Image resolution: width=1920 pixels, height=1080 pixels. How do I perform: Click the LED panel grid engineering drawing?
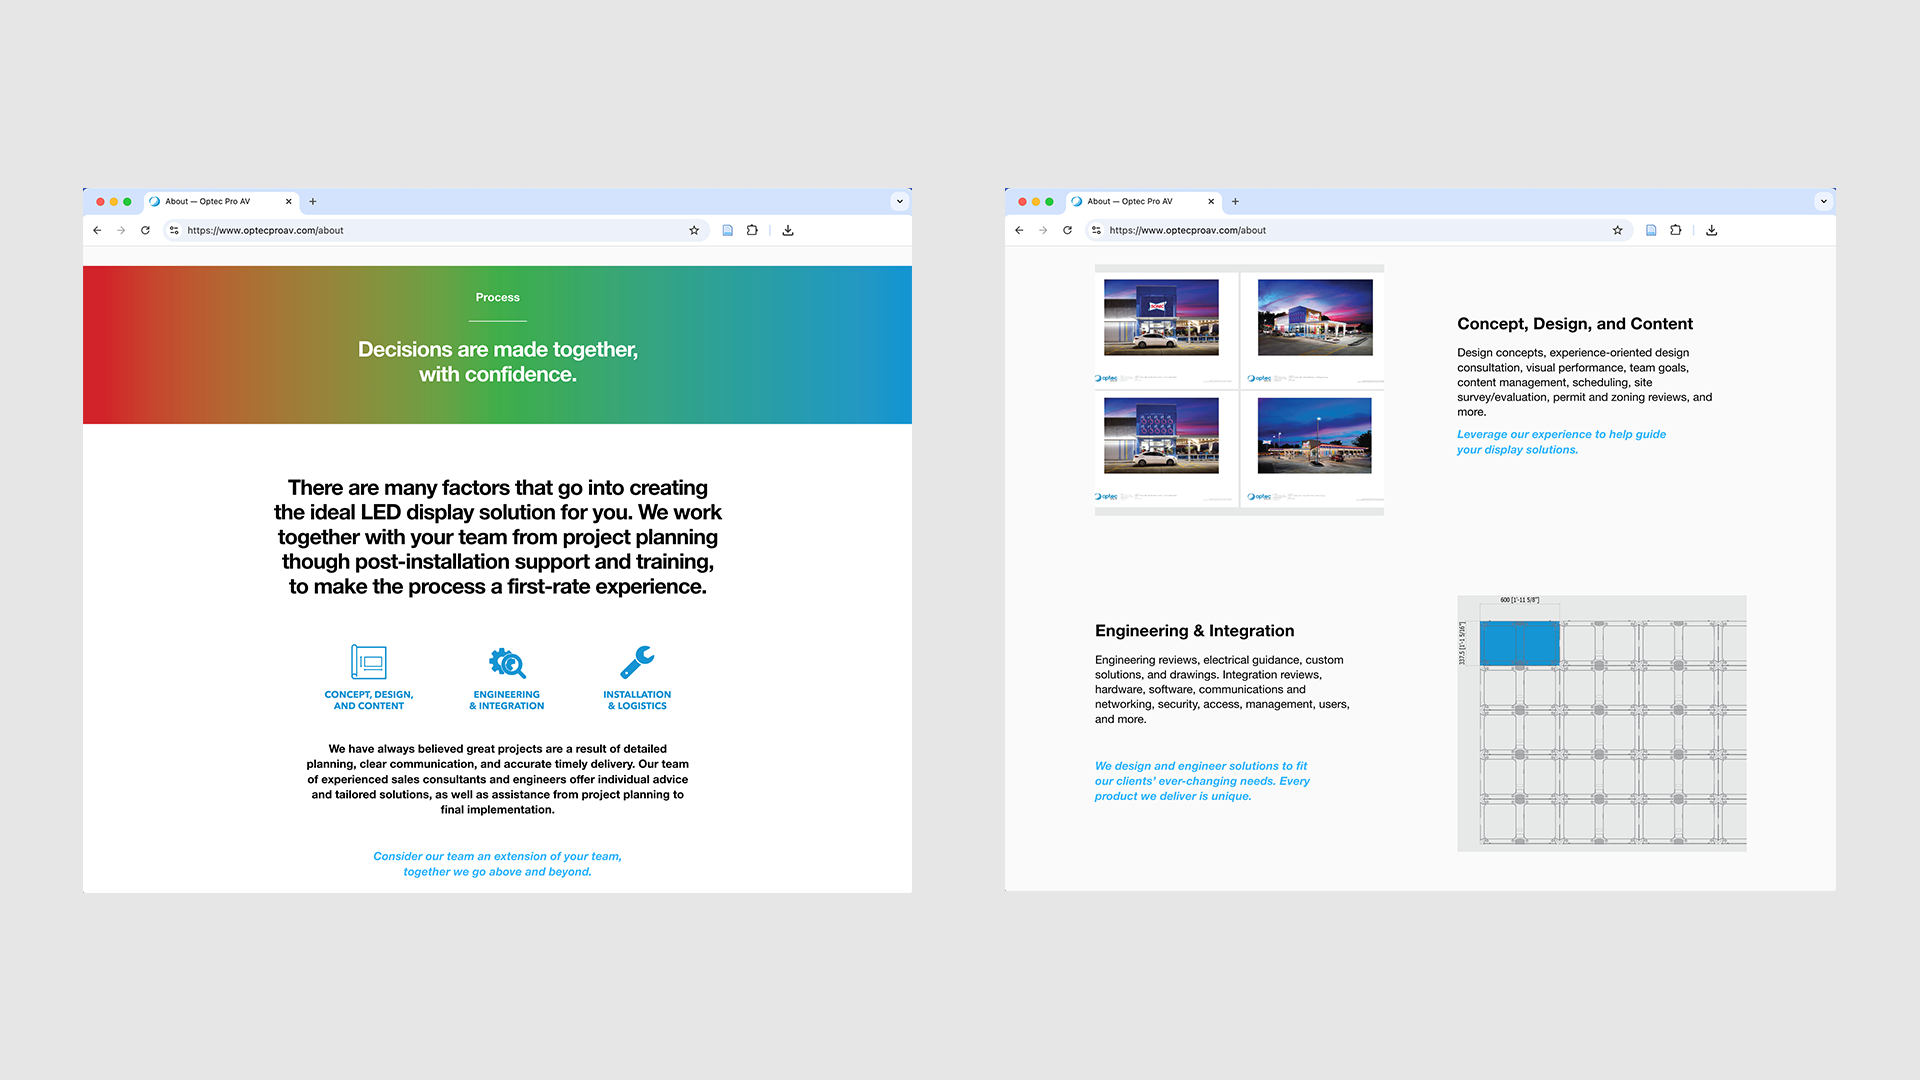[1602, 724]
